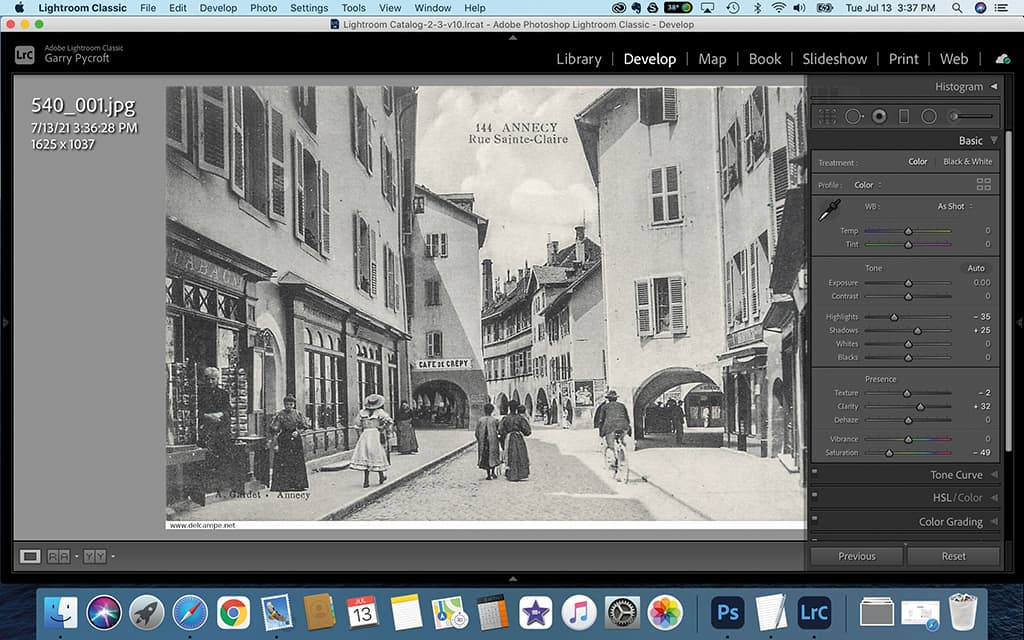Open the Profile Browser grid icon
The image size is (1024, 640).
pos(984,184)
